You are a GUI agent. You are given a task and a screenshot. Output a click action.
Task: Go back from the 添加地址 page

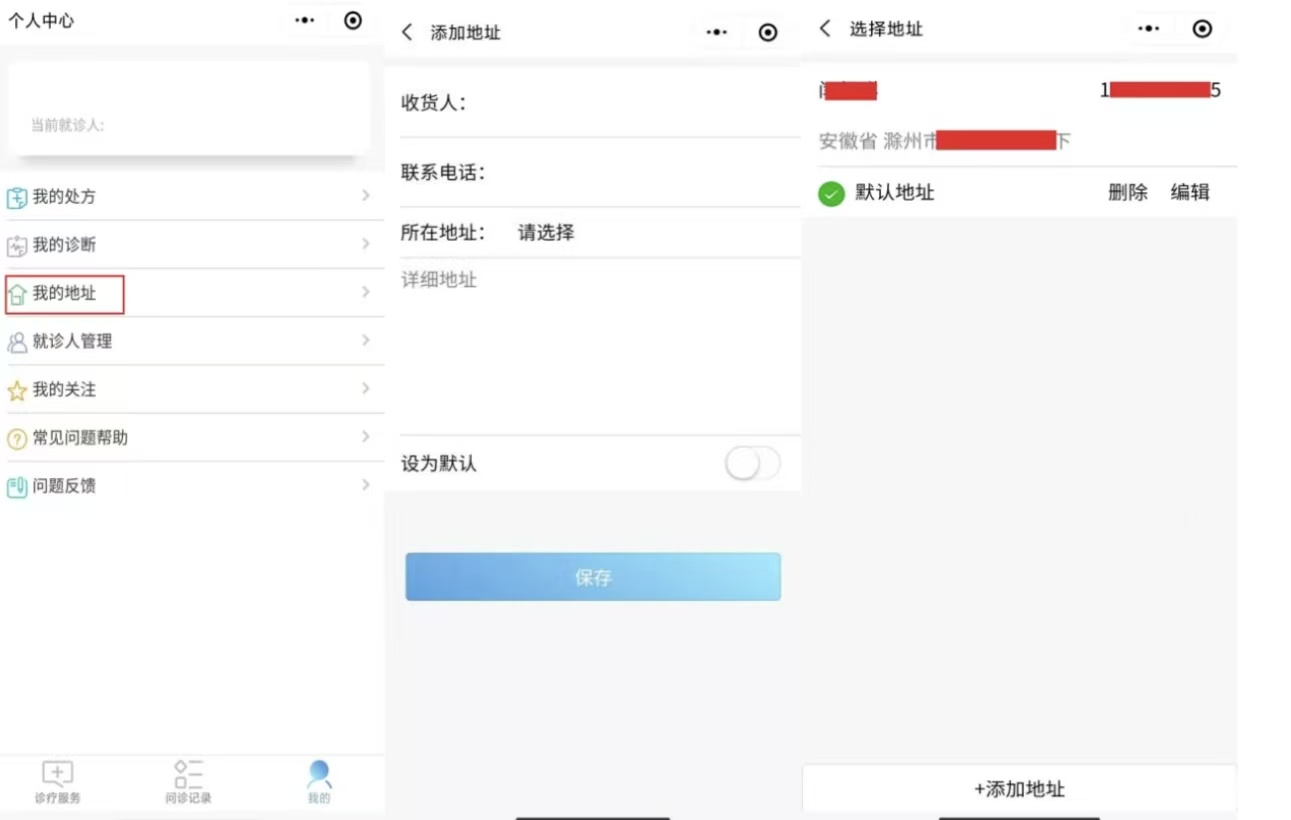[407, 32]
